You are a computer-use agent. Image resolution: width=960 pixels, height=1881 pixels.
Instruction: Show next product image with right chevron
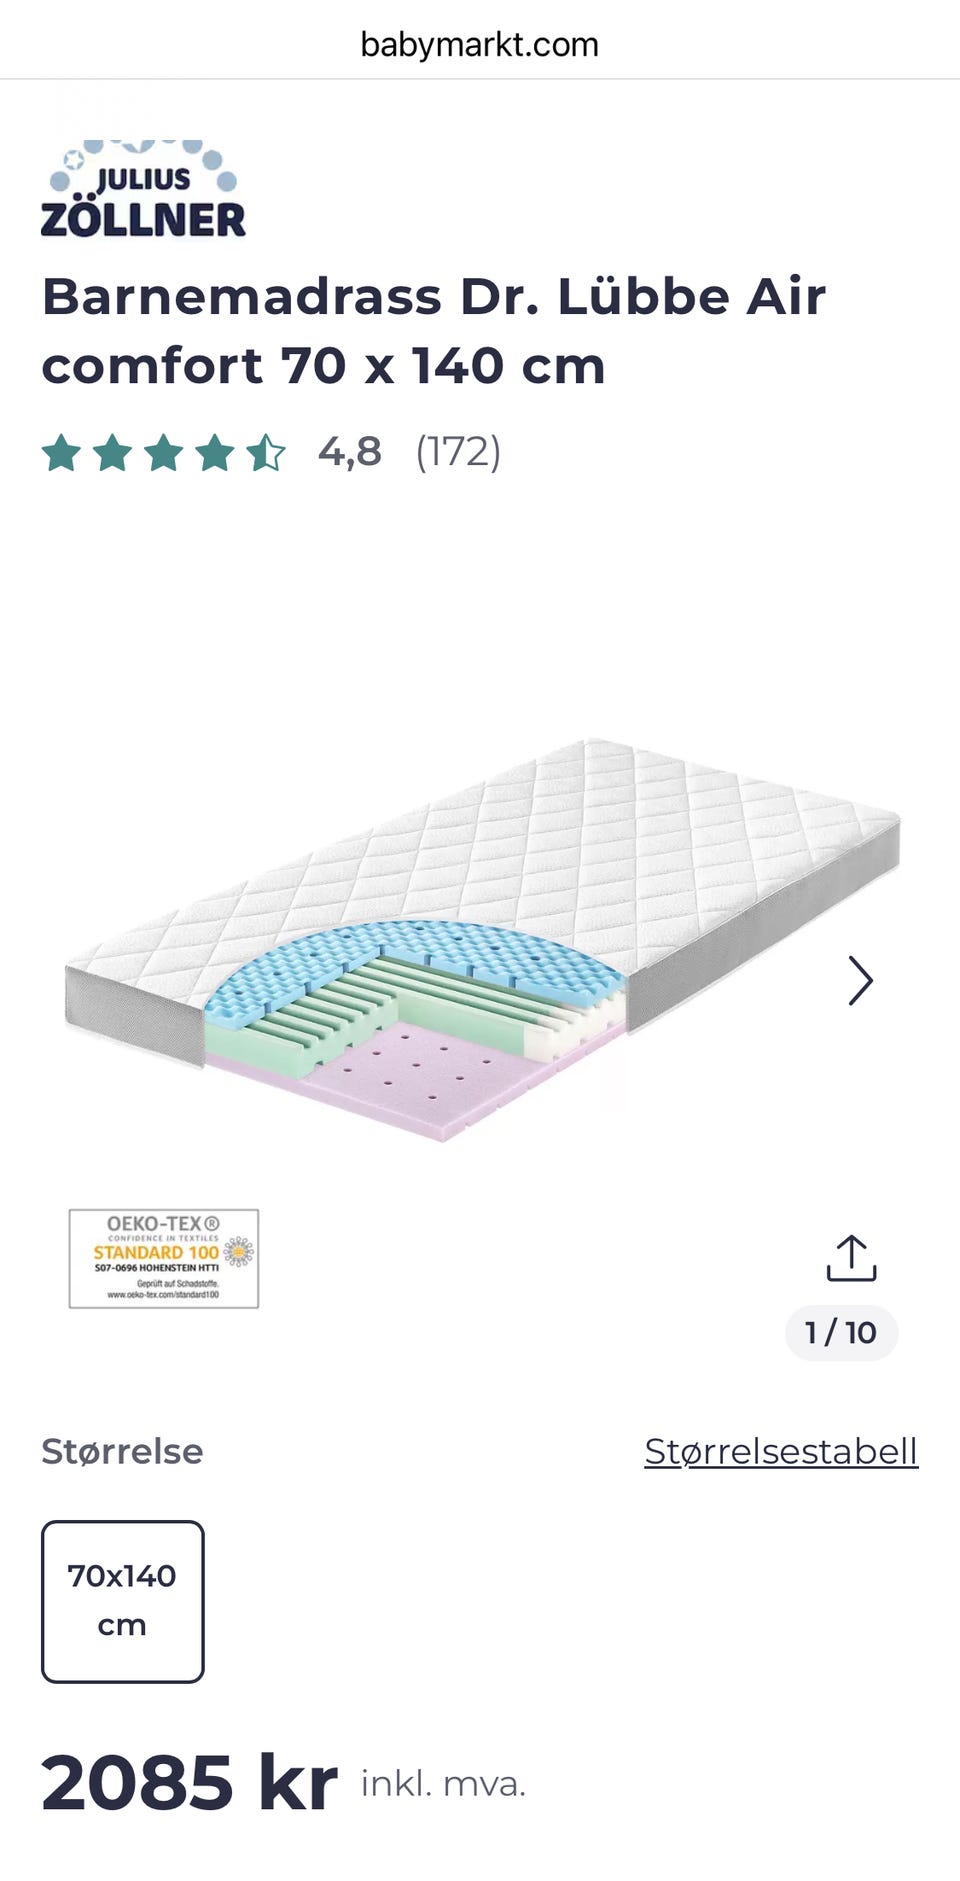(x=860, y=980)
